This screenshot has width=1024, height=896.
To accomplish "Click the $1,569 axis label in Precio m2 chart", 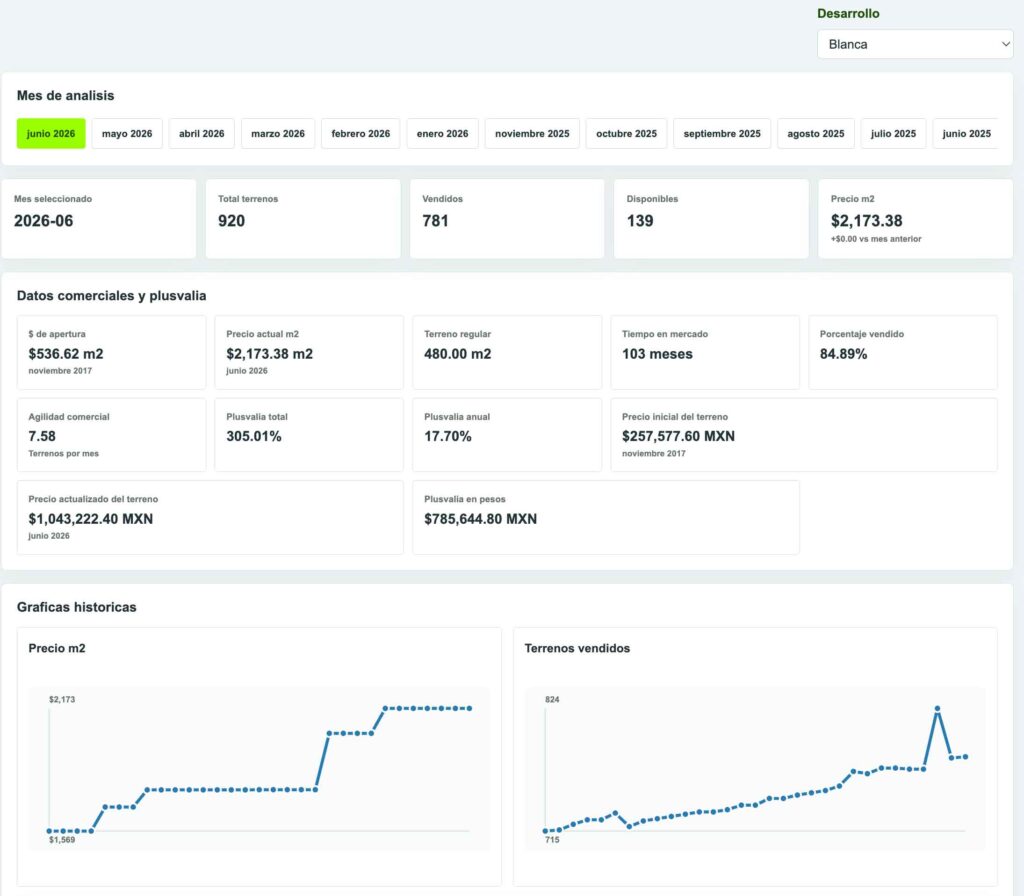I will [62, 840].
